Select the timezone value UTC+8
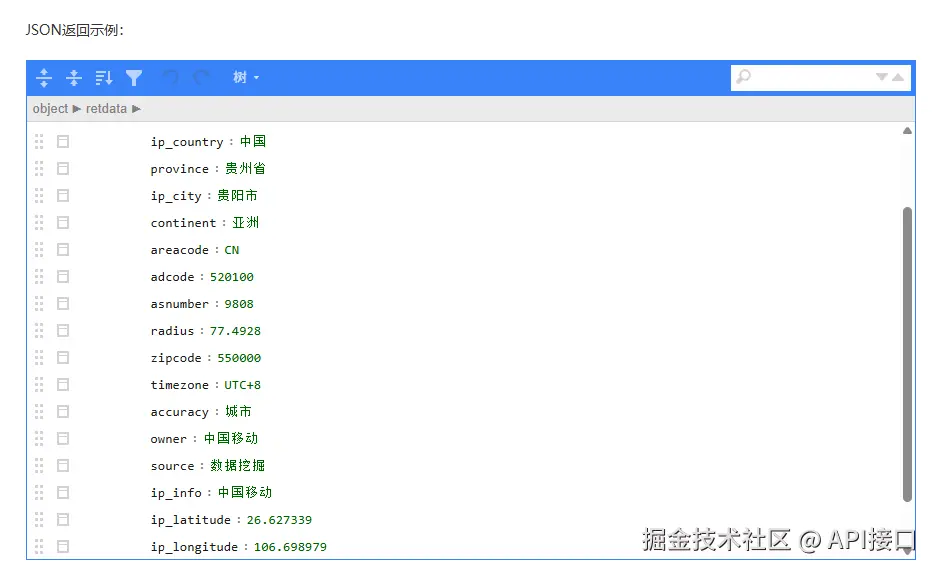935x571 pixels. (x=243, y=385)
